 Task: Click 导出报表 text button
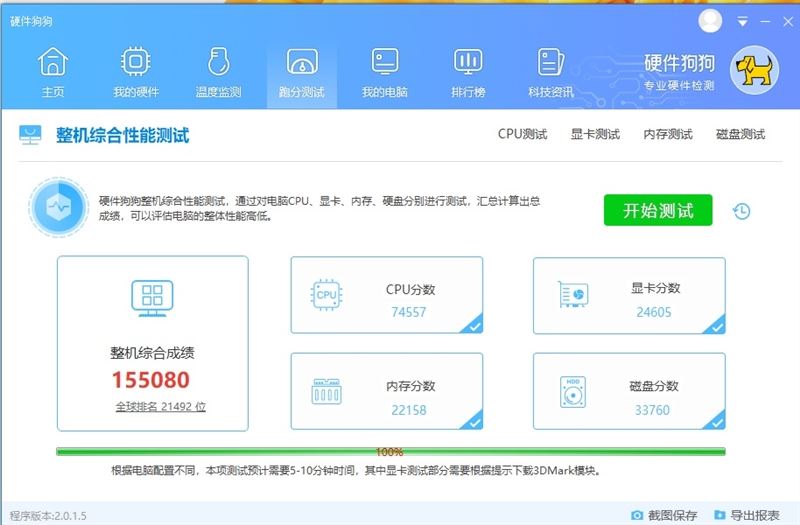pyautogui.click(x=755, y=515)
